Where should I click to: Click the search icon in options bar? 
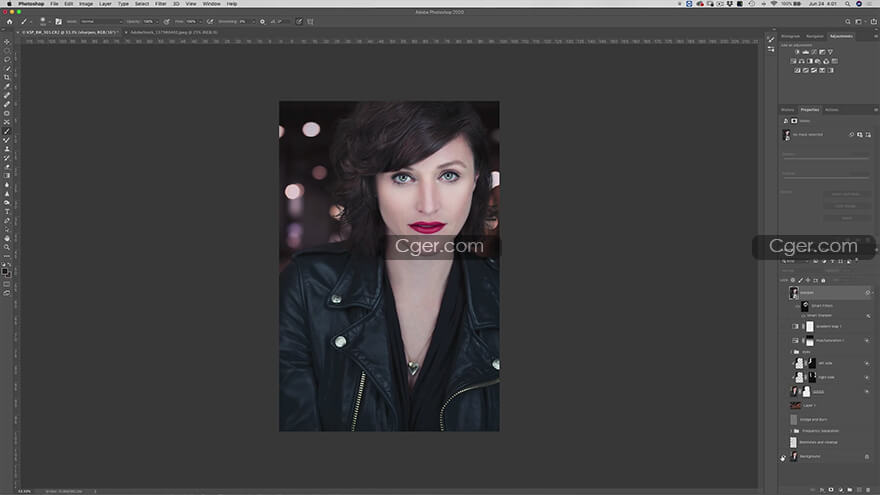pos(848,21)
